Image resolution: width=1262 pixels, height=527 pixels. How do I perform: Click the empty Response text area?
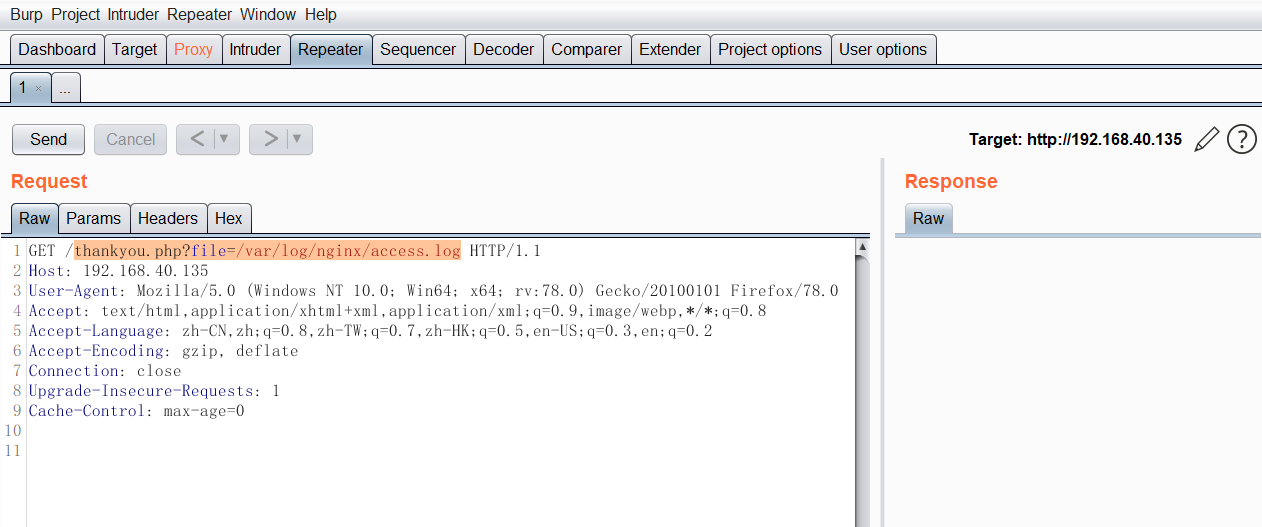point(1078,382)
